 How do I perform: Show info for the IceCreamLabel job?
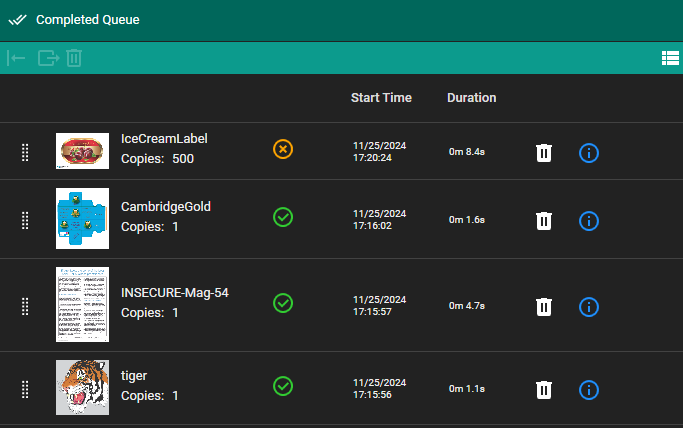tap(589, 152)
